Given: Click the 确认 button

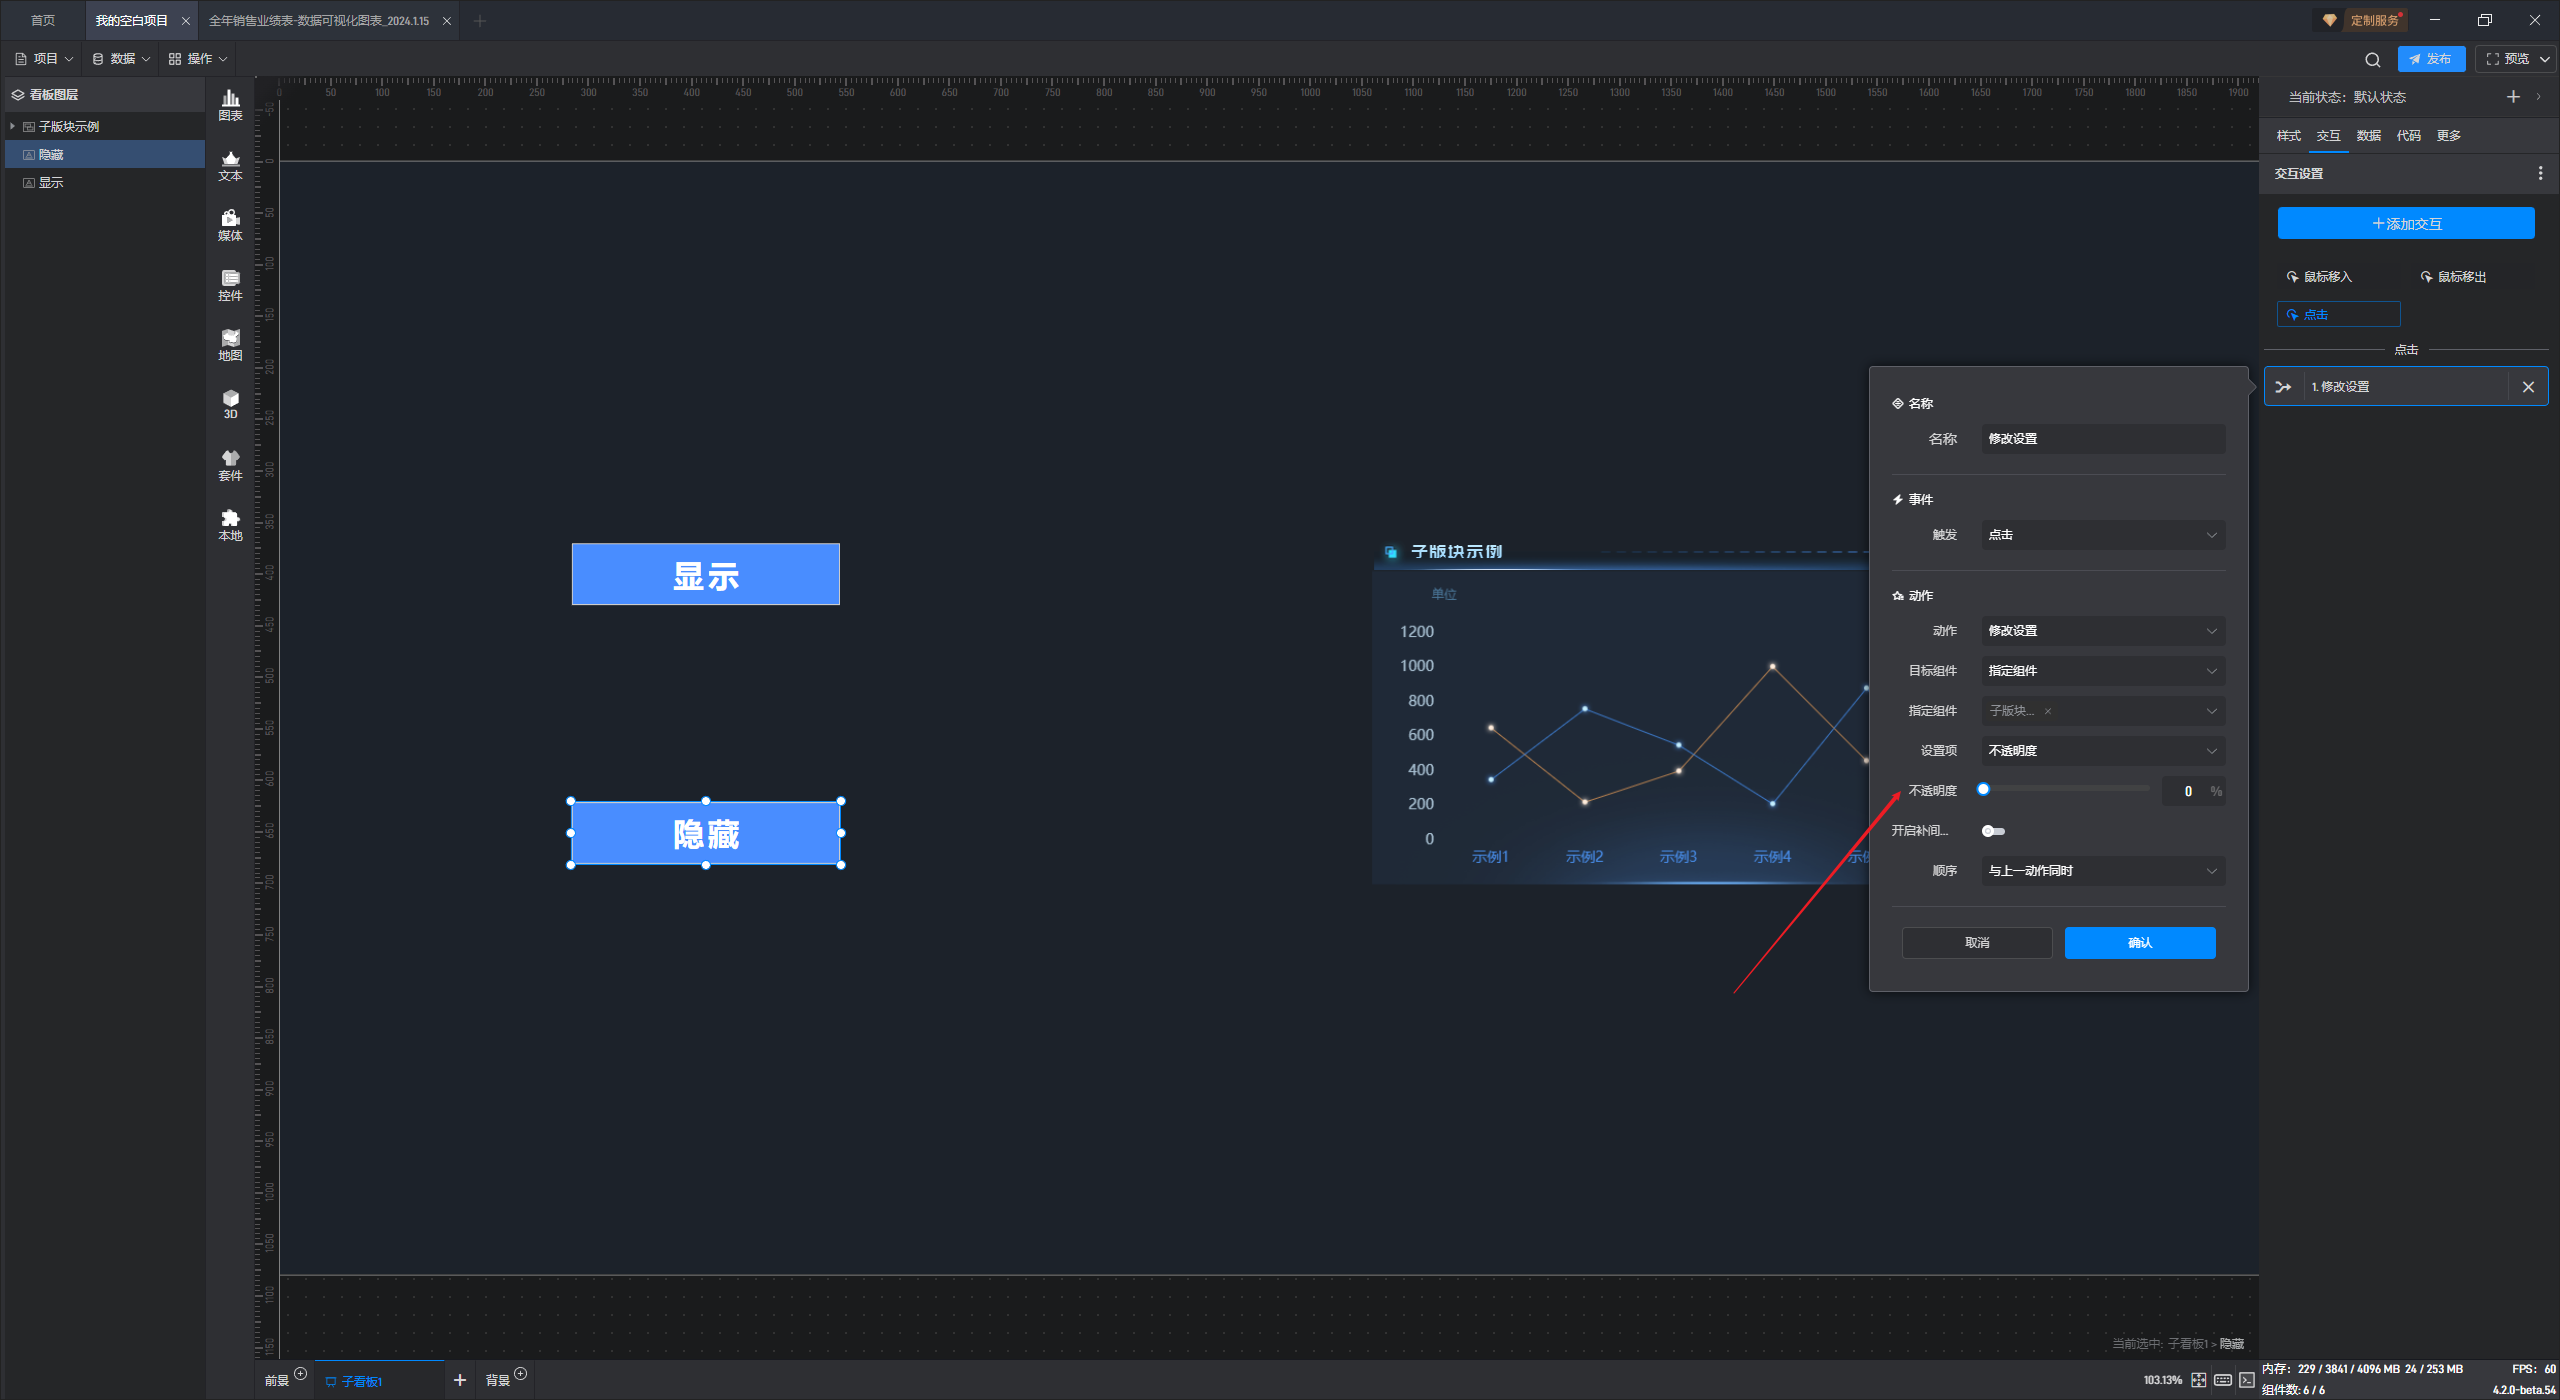Looking at the screenshot, I should pyautogui.click(x=2139, y=943).
